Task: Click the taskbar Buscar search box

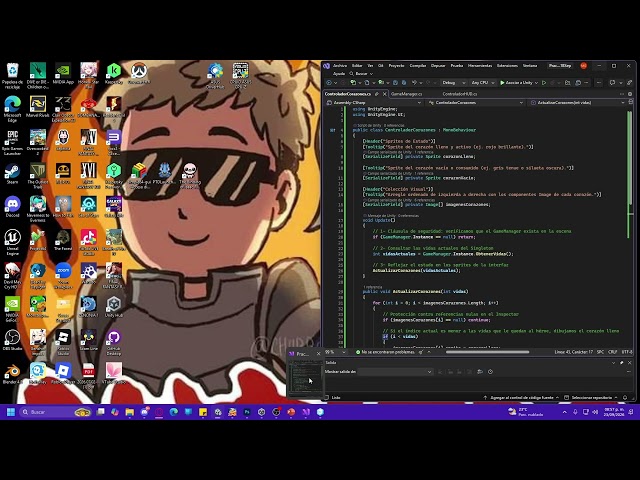Action: pyautogui.click(x=55, y=412)
